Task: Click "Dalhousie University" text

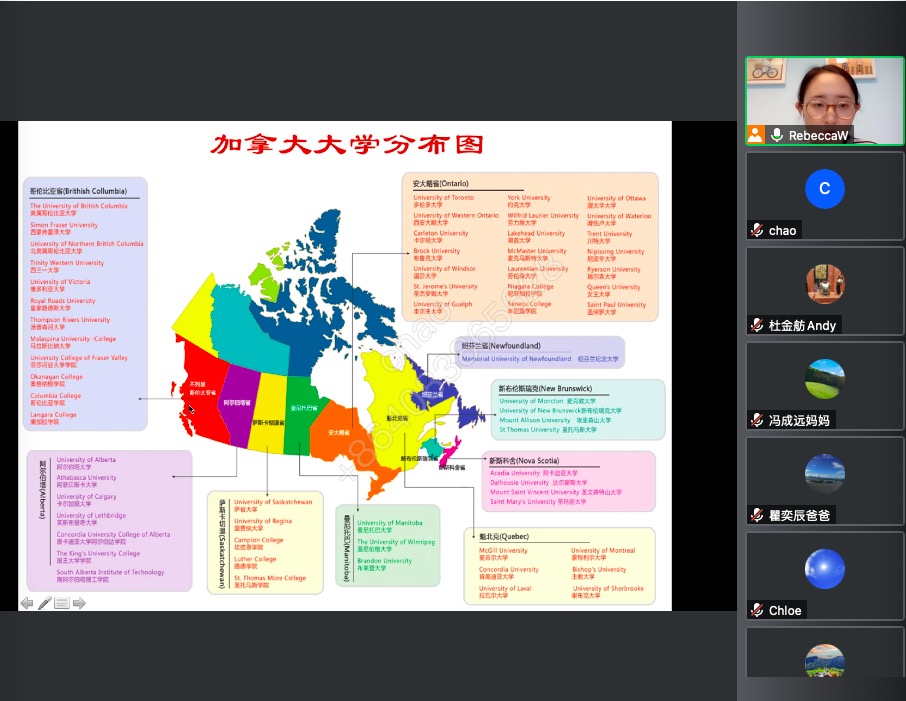Action: coord(519,483)
